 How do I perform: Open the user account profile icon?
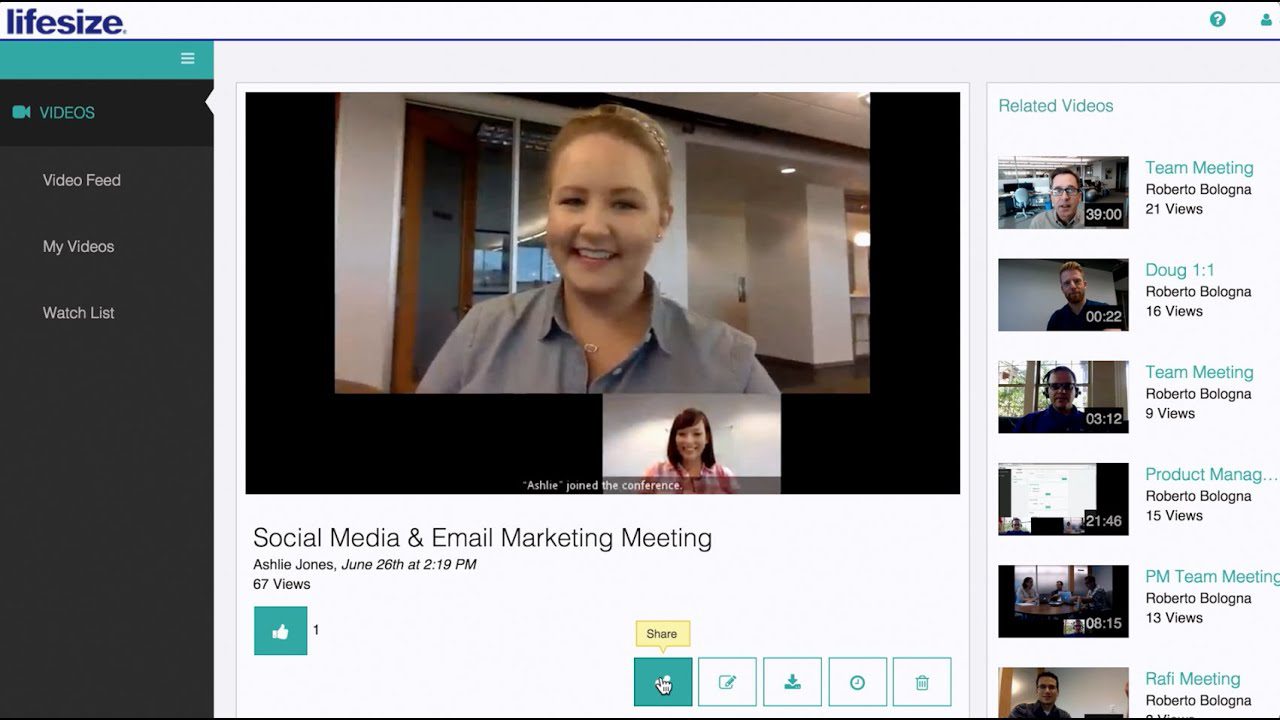coord(1266,19)
